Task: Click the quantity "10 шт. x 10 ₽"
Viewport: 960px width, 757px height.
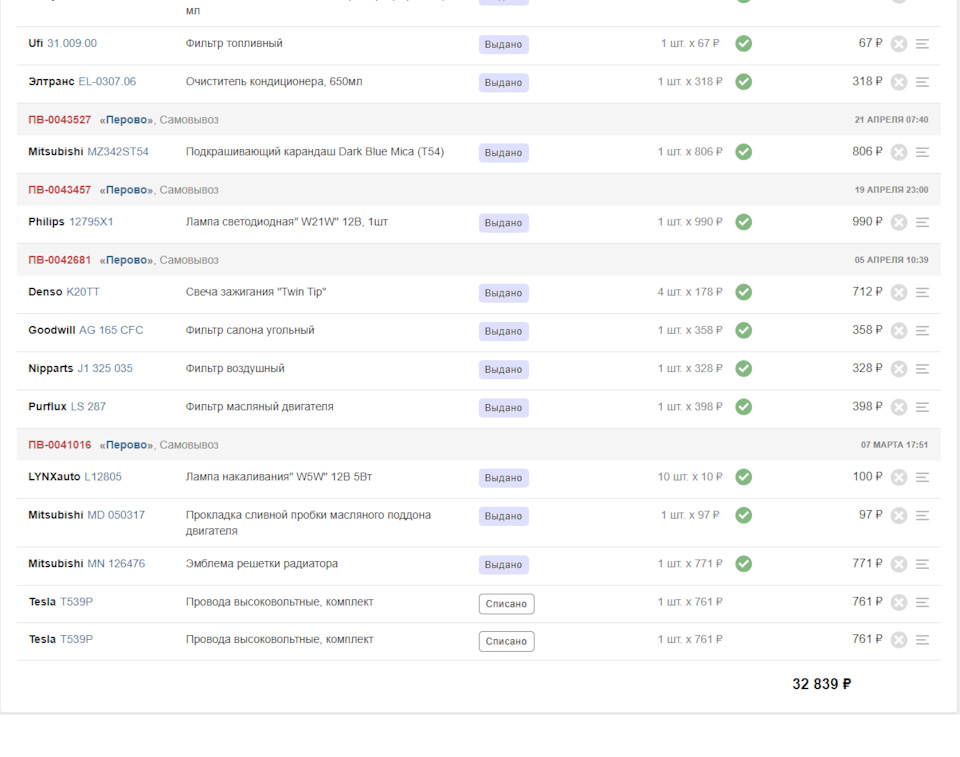Action: pyautogui.click(x=690, y=476)
